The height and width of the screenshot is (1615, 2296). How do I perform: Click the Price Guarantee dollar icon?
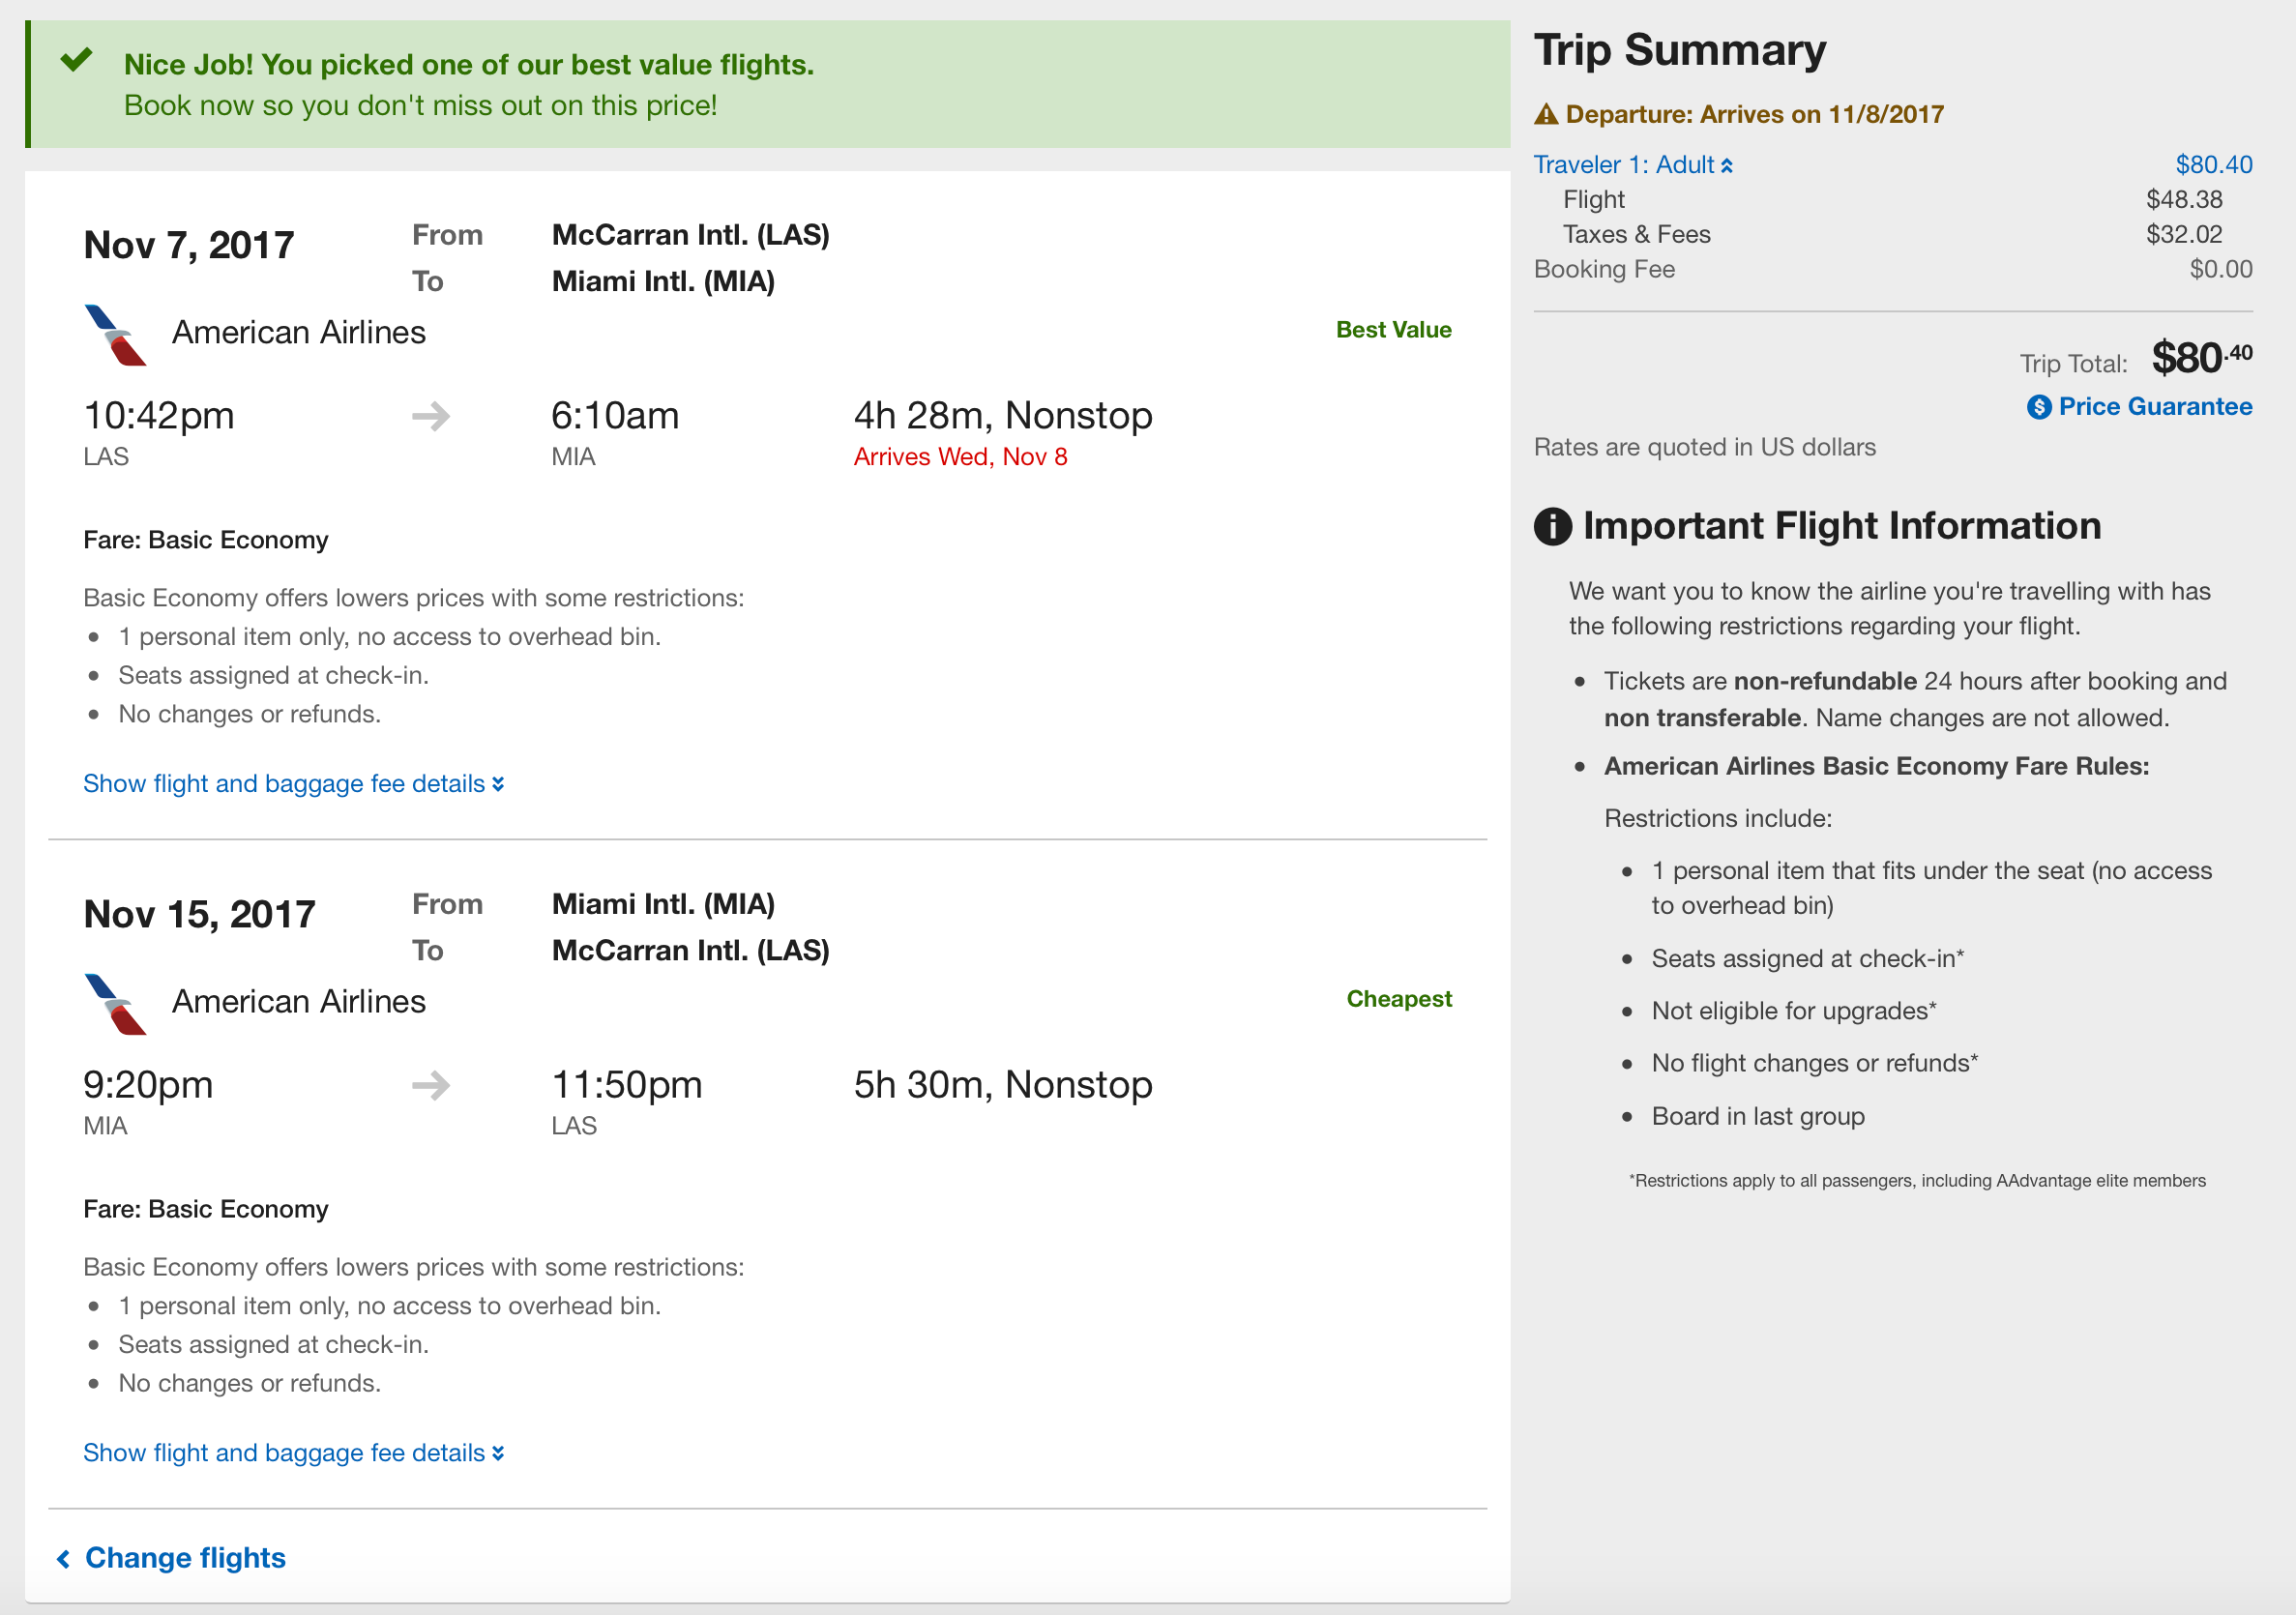2039,407
